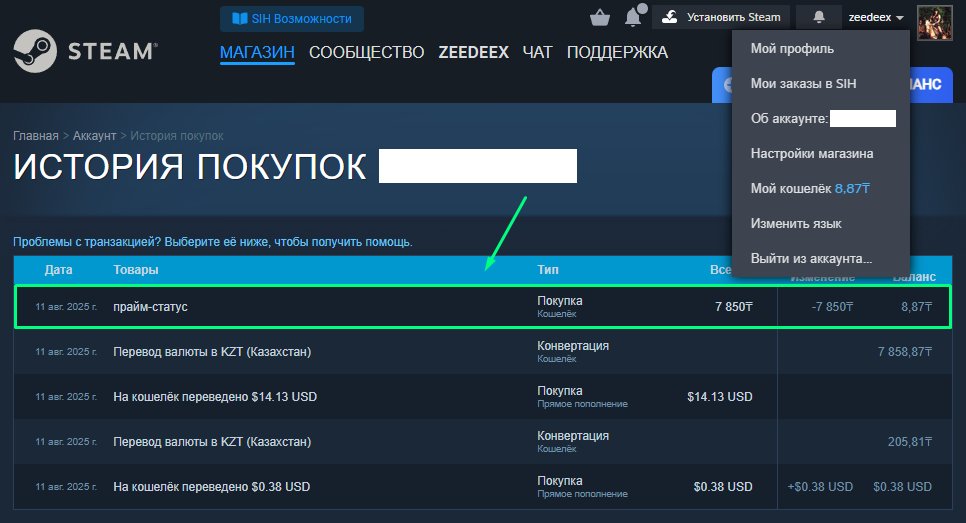Click the Дата column header
Viewport: 966px width, 523px height.
59,270
